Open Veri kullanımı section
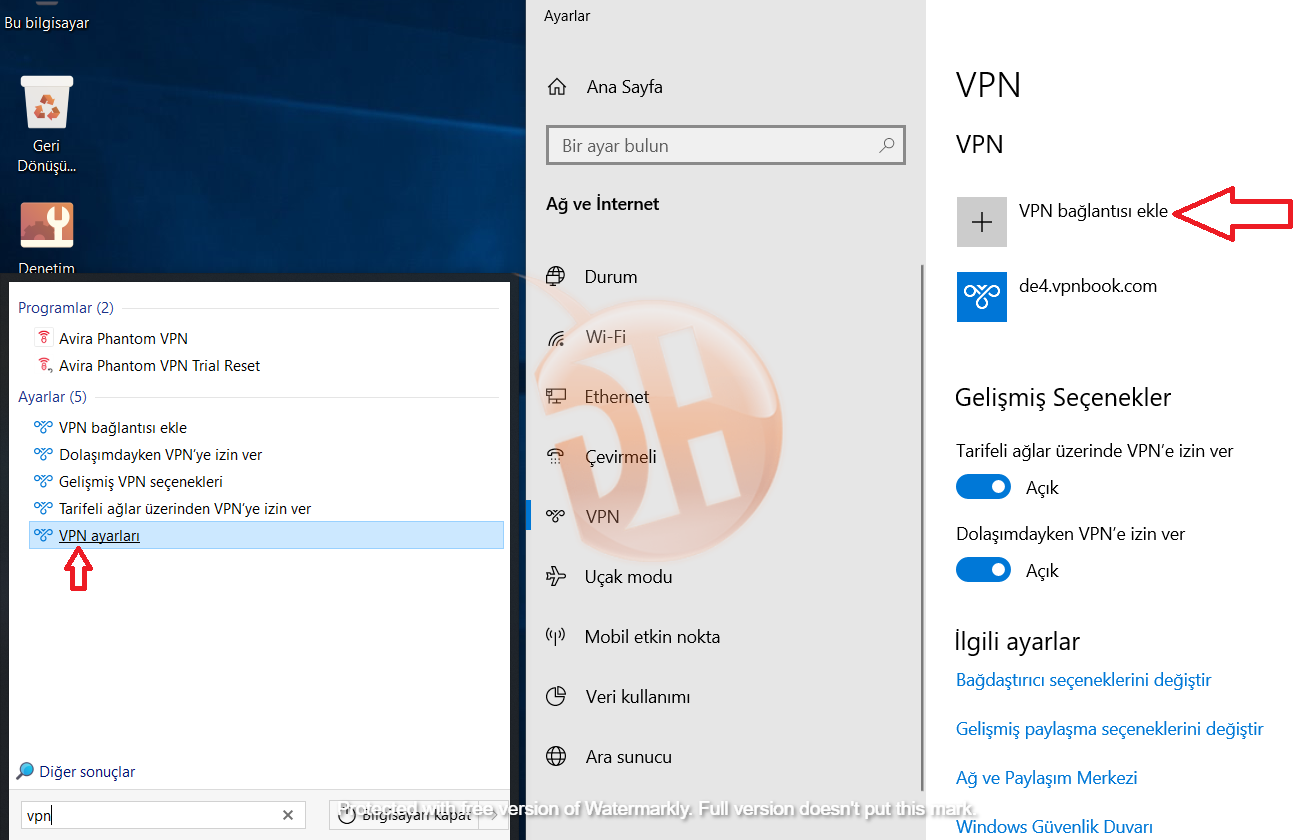This screenshot has width=1314, height=840. click(x=637, y=697)
